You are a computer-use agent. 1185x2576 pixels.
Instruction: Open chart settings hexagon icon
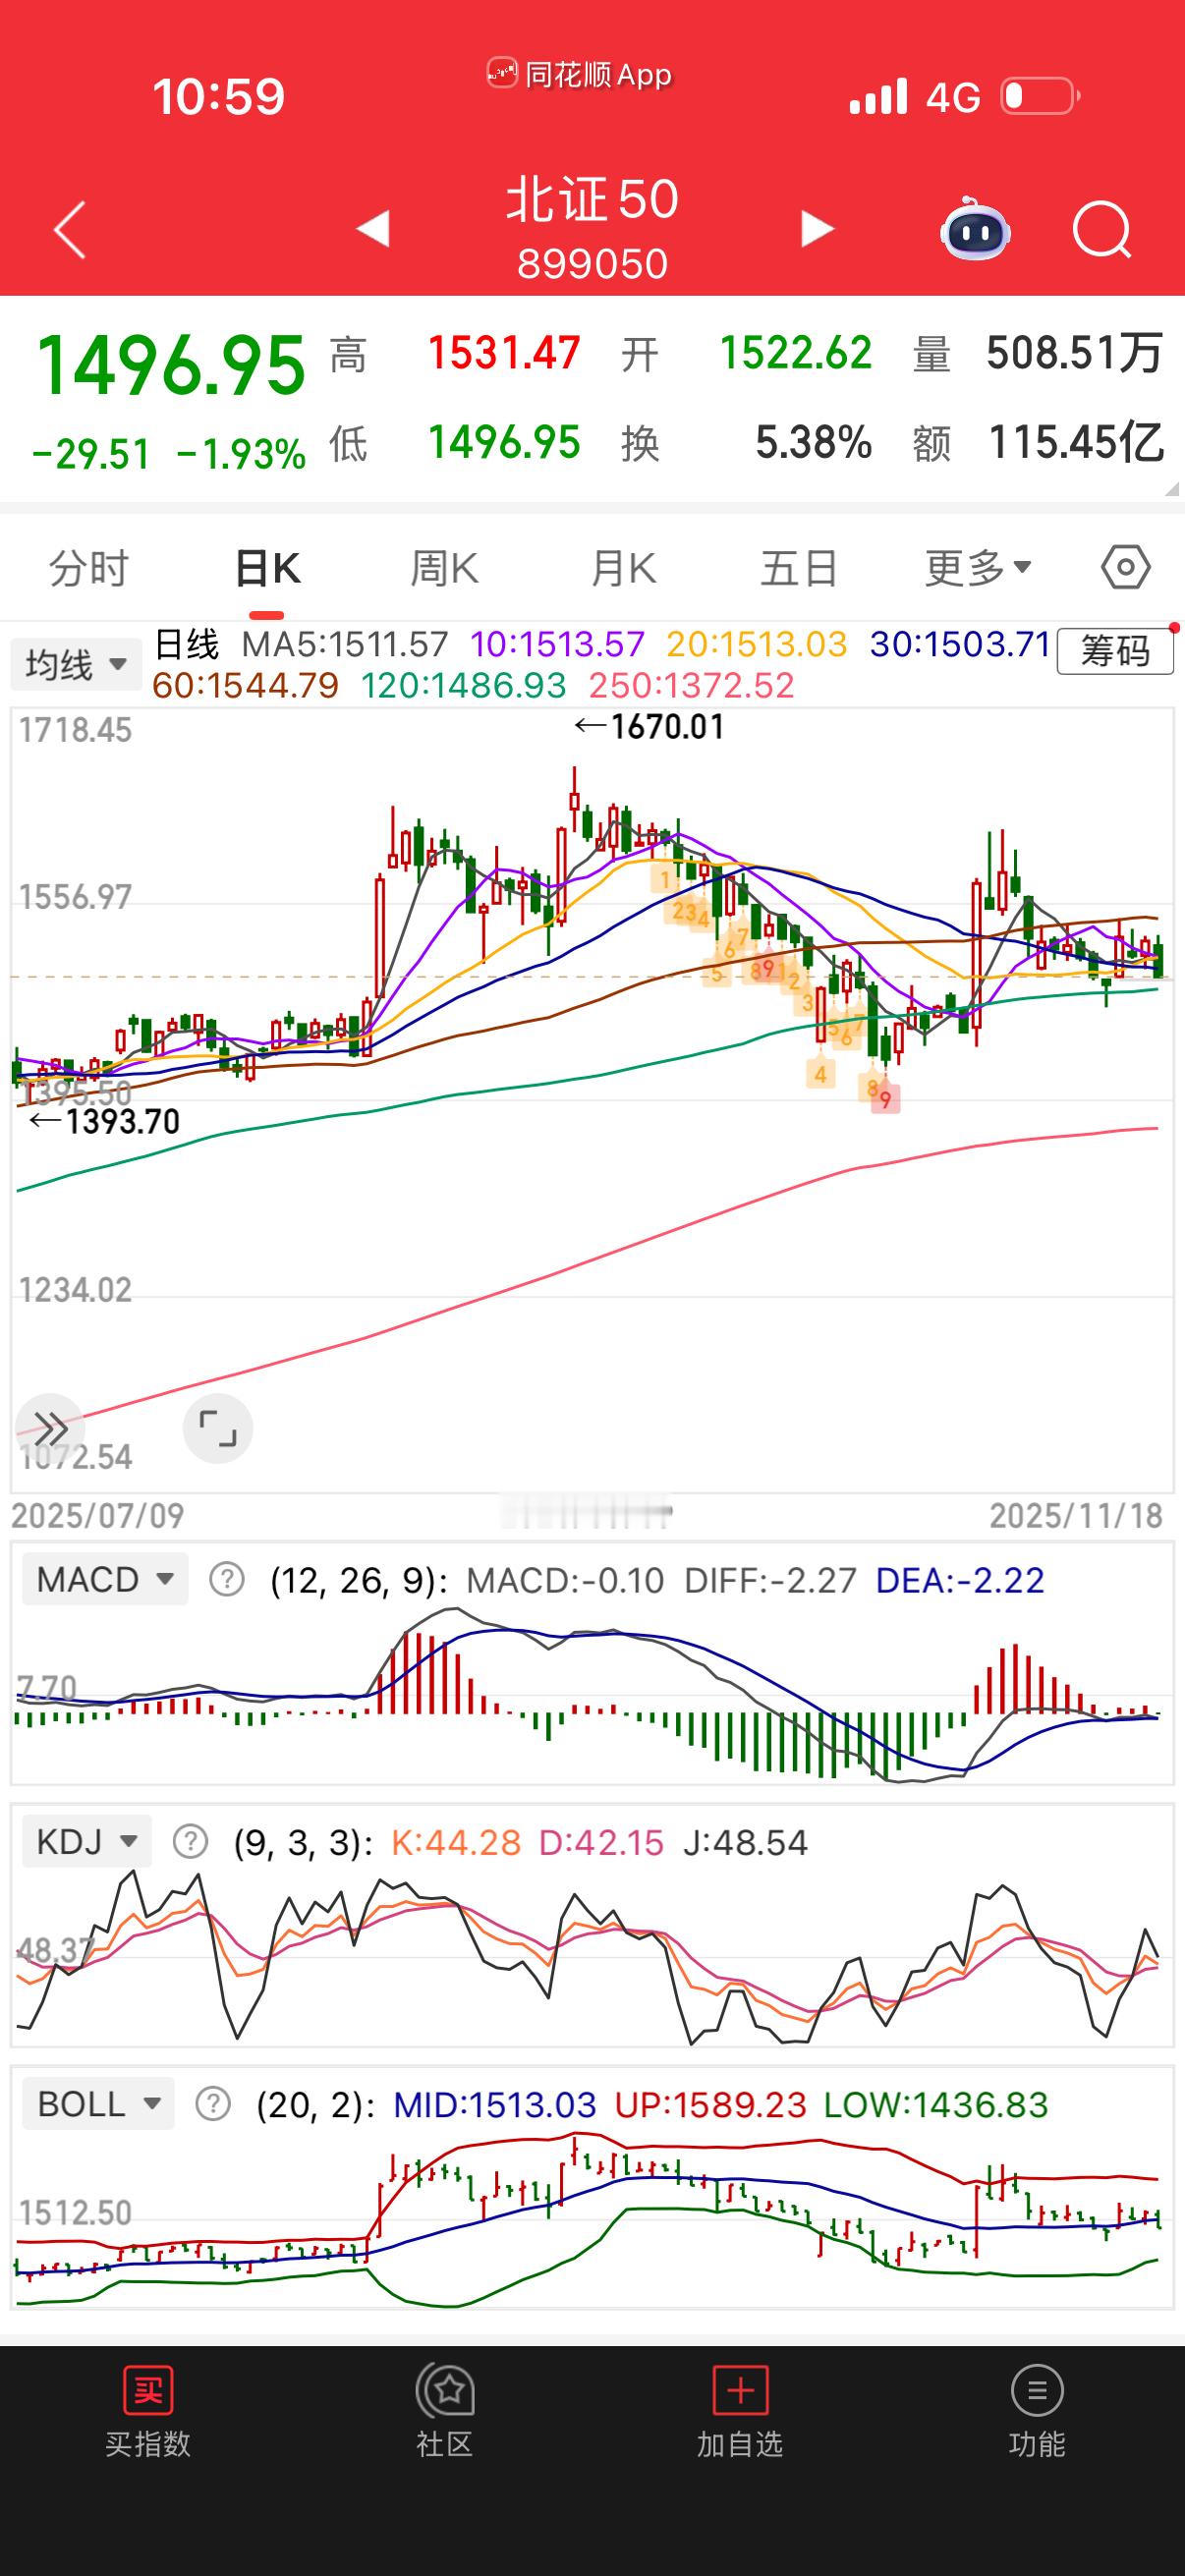pos(1125,567)
